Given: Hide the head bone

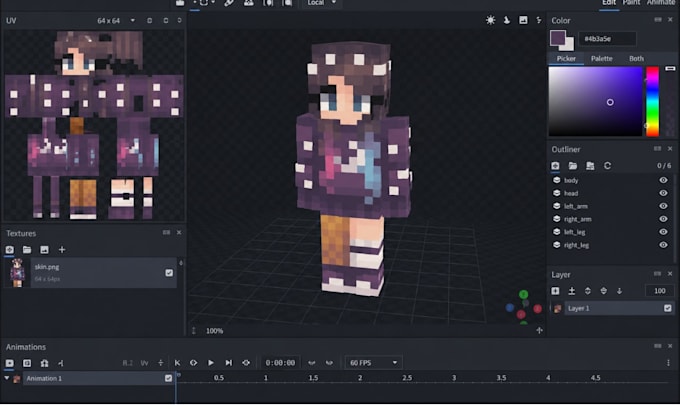Looking at the screenshot, I should (663, 193).
